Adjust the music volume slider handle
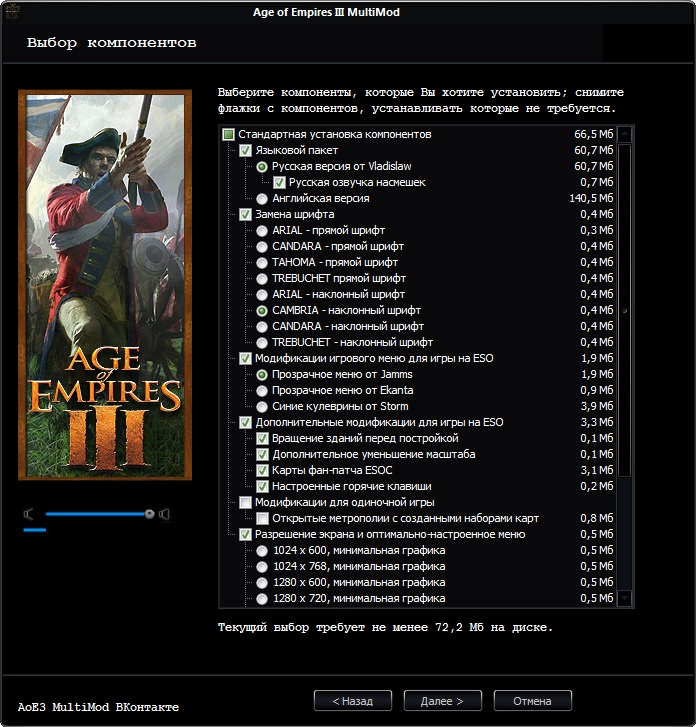Screen dimensions: 696x727 [149, 514]
